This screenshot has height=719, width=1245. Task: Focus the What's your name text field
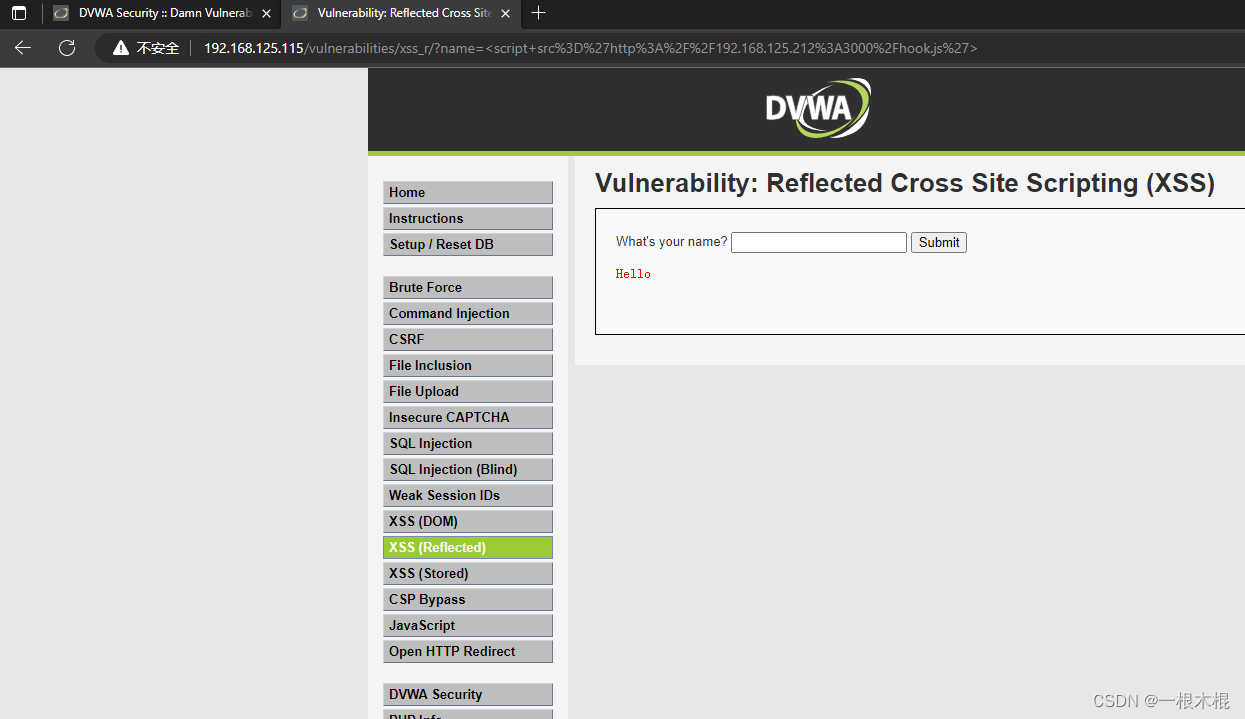[x=819, y=242]
